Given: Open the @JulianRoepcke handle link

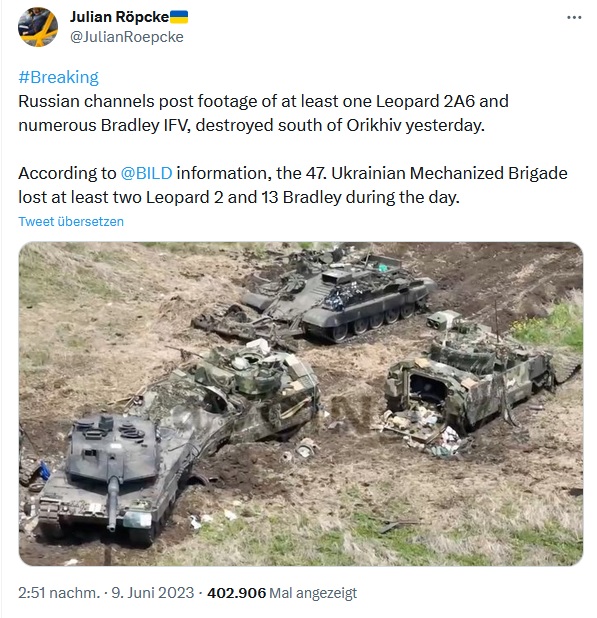Looking at the screenshot, I should [x=127, y=37].
